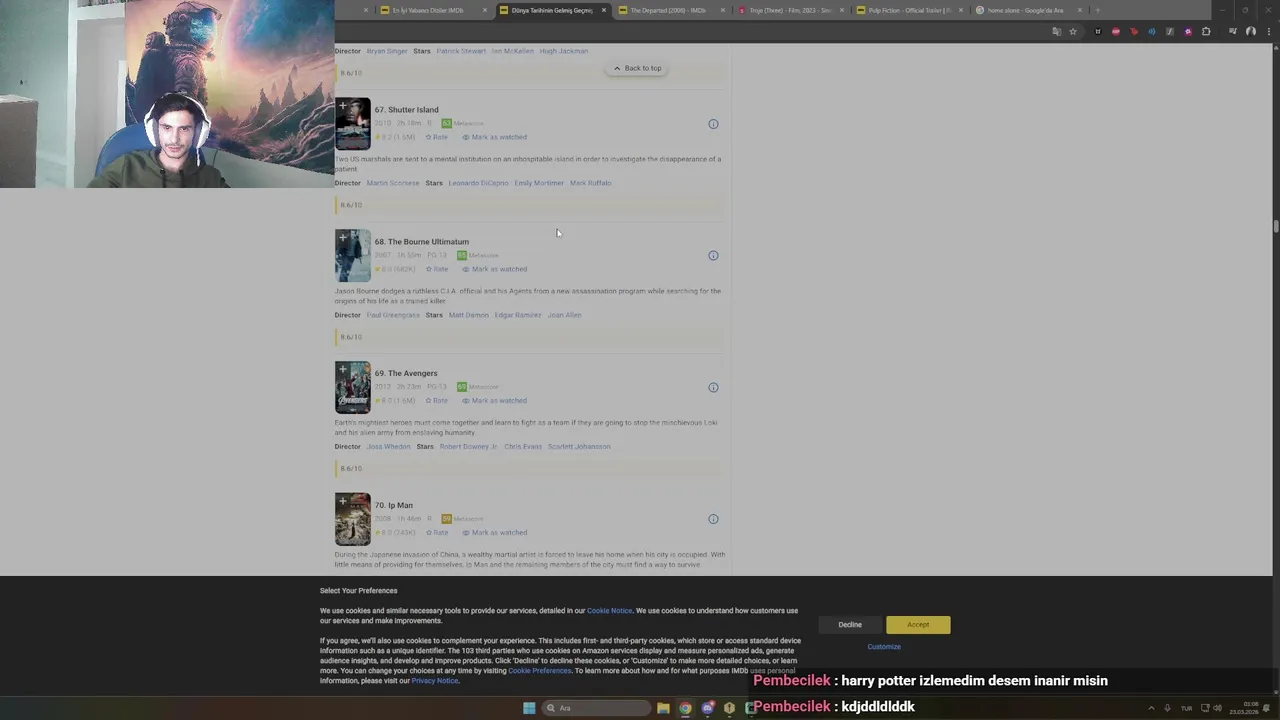Open director Paul Greengrass link
The height and width of the screenshot is (720, 1280).
[x=393, y=315]
